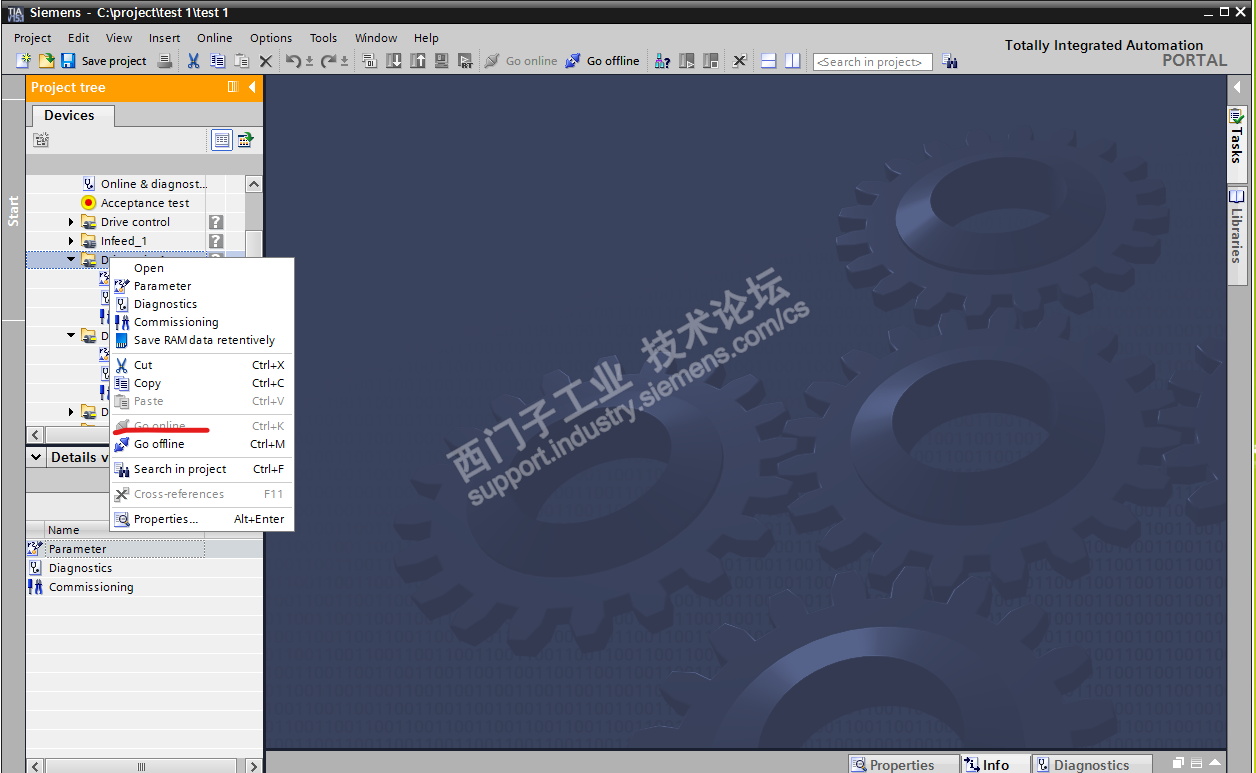This screenshot has width=1256, height=773.
Task: Open the Project menu
Action: 33,38
